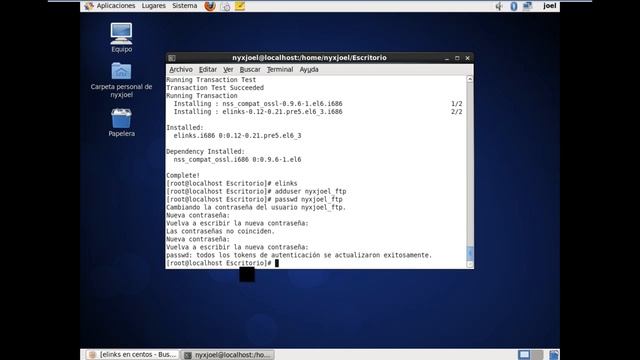Click the terminal window menu icon
The image size is (640, 360).
tap(172, 58)
